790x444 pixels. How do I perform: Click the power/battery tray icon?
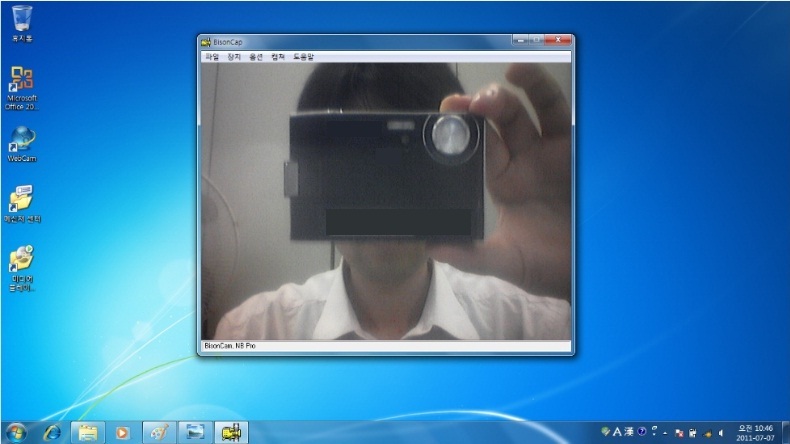(x=693, y=433)
